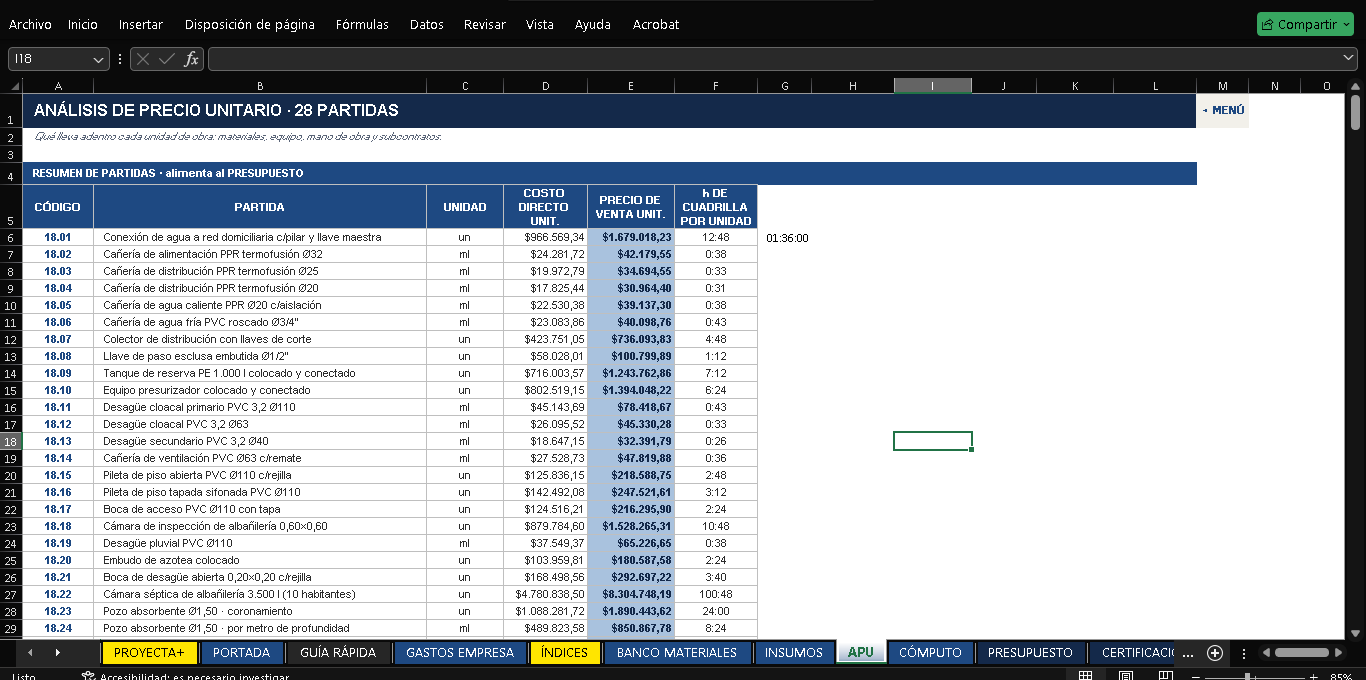Open the Fórmulas ribbon tab
Screen dimensions: 1366x680
click(362, 24)
